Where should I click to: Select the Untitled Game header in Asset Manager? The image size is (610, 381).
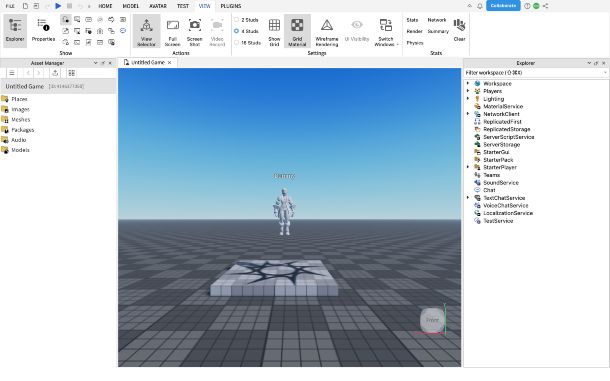click(x=58, y=86)
